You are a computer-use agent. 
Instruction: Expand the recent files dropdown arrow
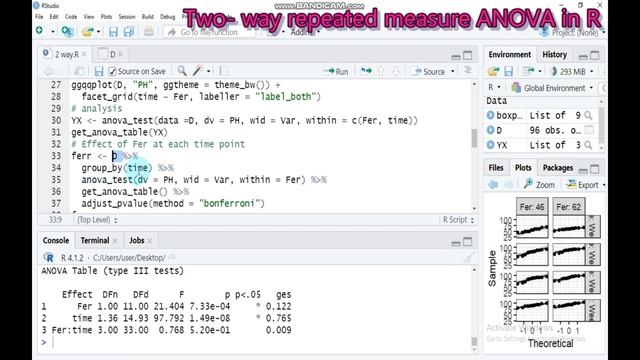pos(98,32)
